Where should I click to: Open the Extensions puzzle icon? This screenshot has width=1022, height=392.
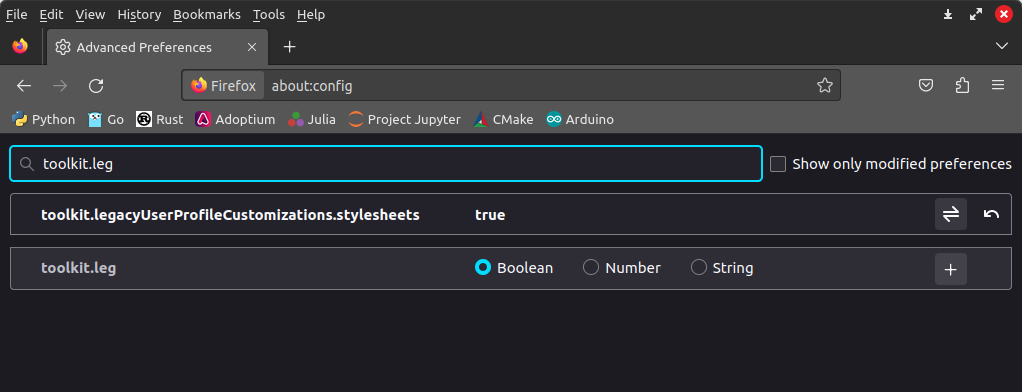click(x=961, y=85)
